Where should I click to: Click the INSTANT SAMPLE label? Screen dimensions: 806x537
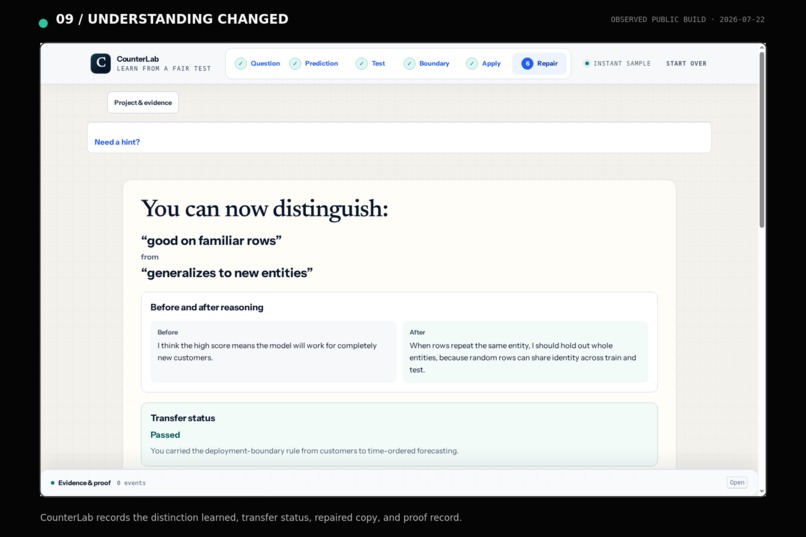[x=622, y=64]
